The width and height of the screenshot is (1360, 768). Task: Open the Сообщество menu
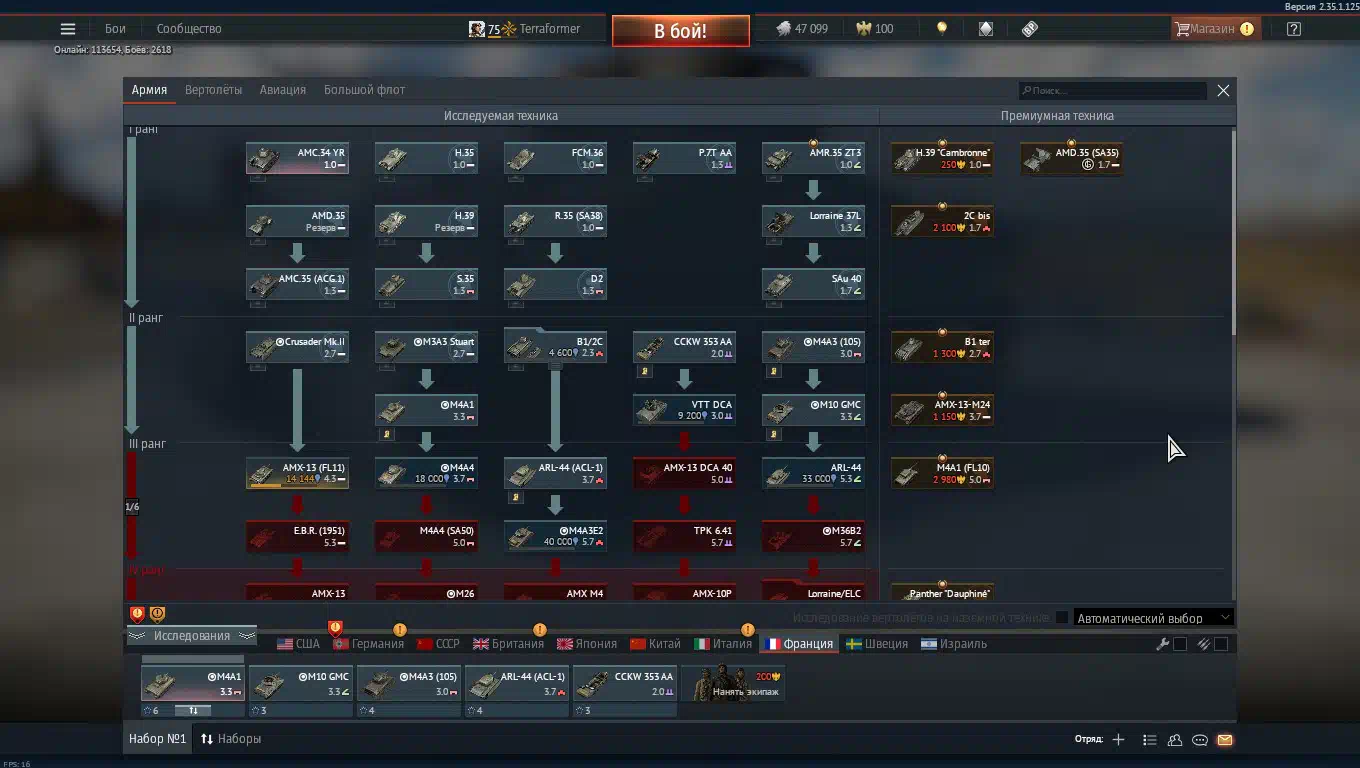coord(189,29)
